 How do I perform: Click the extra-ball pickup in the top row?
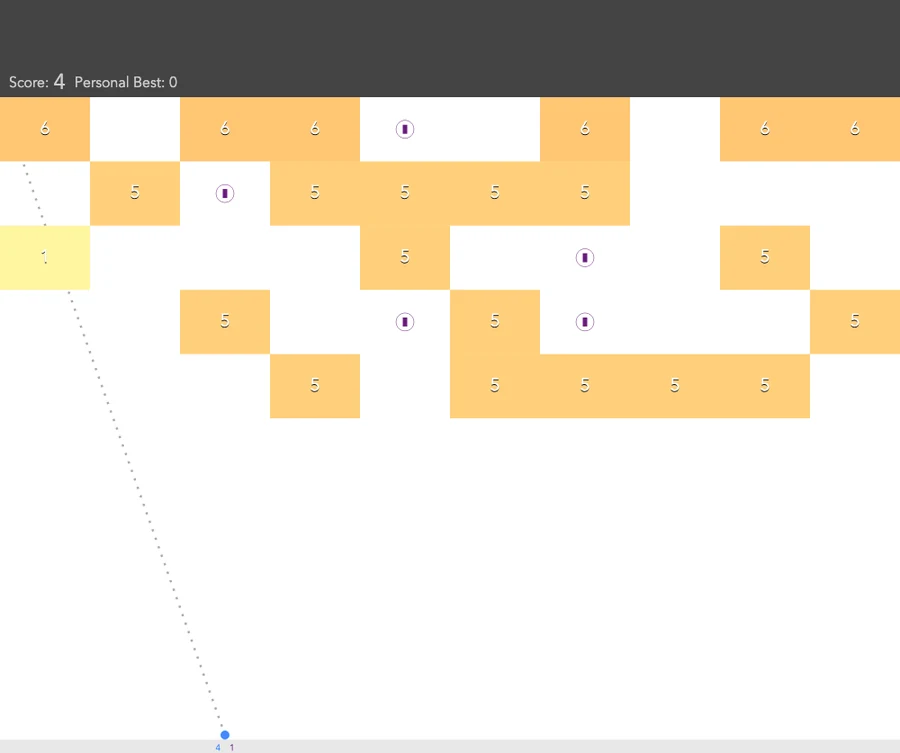pos(405,129)
